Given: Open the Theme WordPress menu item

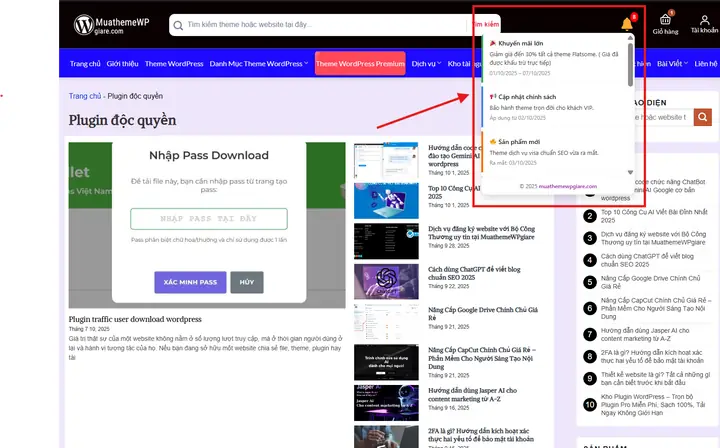Looking at the screenshot, I should 174,64.
